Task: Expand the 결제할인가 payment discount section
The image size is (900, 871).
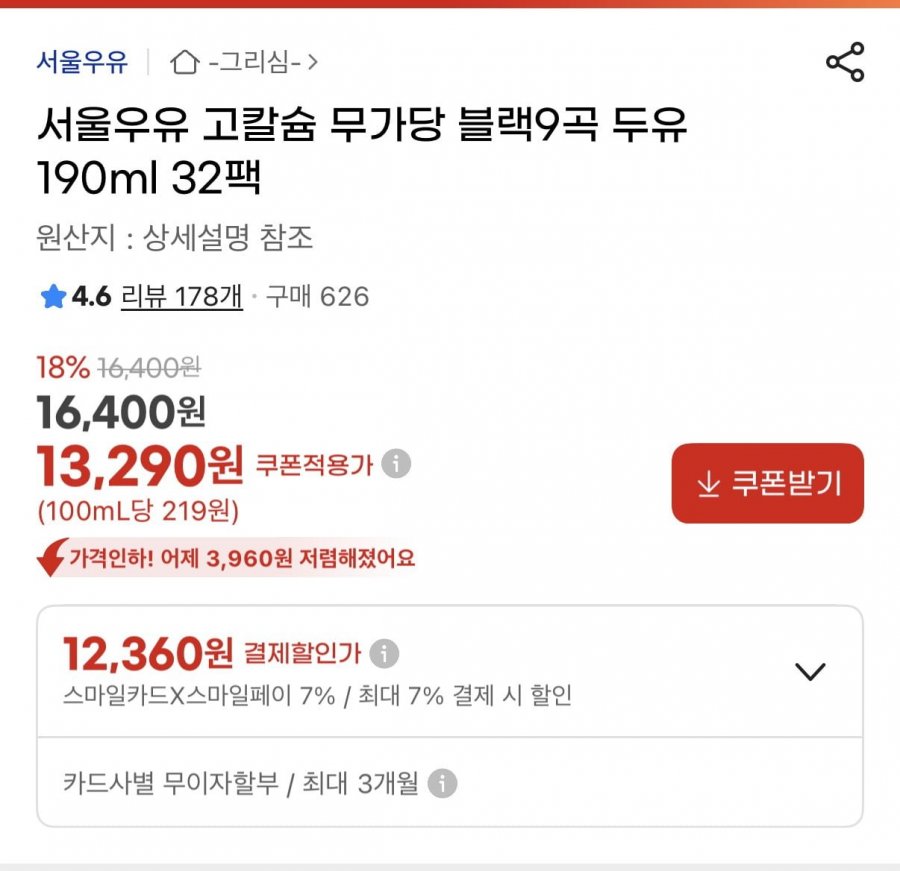Action: point(809,671)
